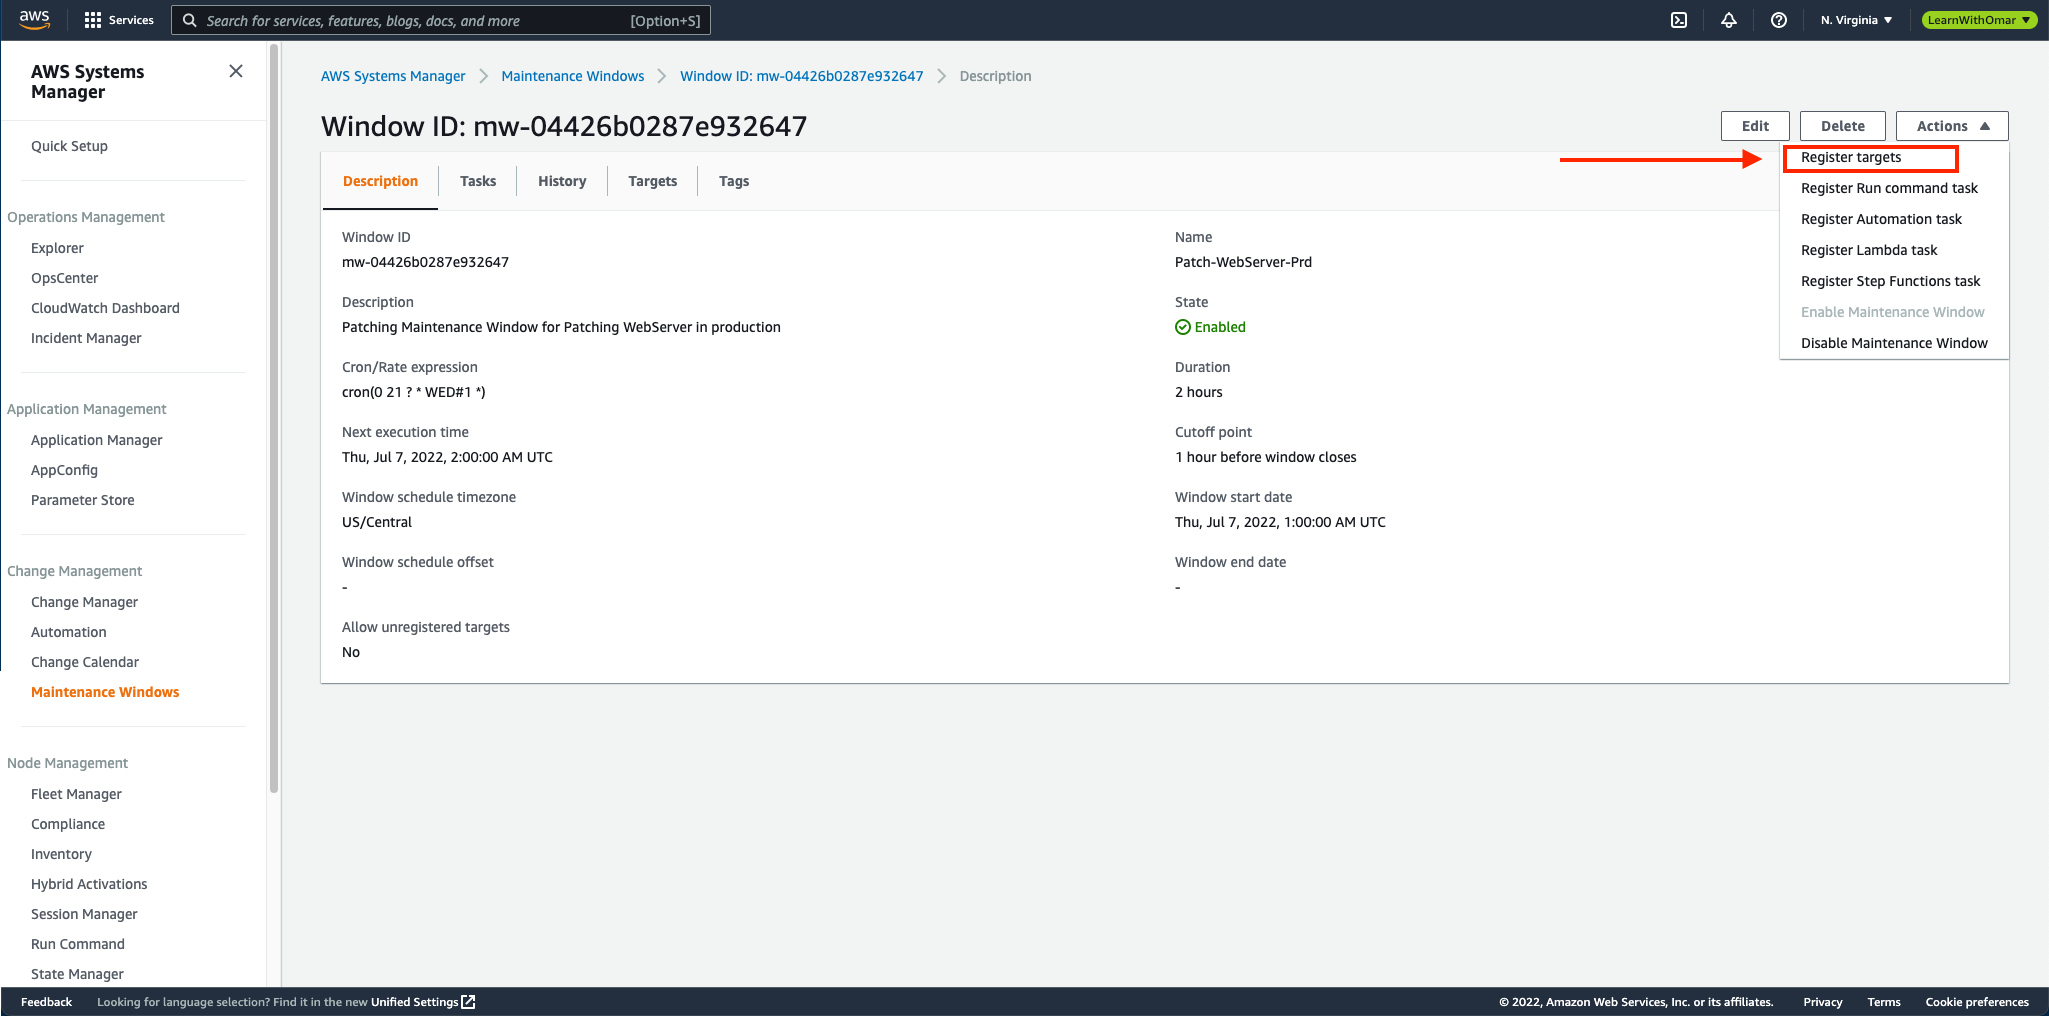Screen dimensions: 2049x1016
Task: Switch to the Tasks tab
Action: pos(478,181)
